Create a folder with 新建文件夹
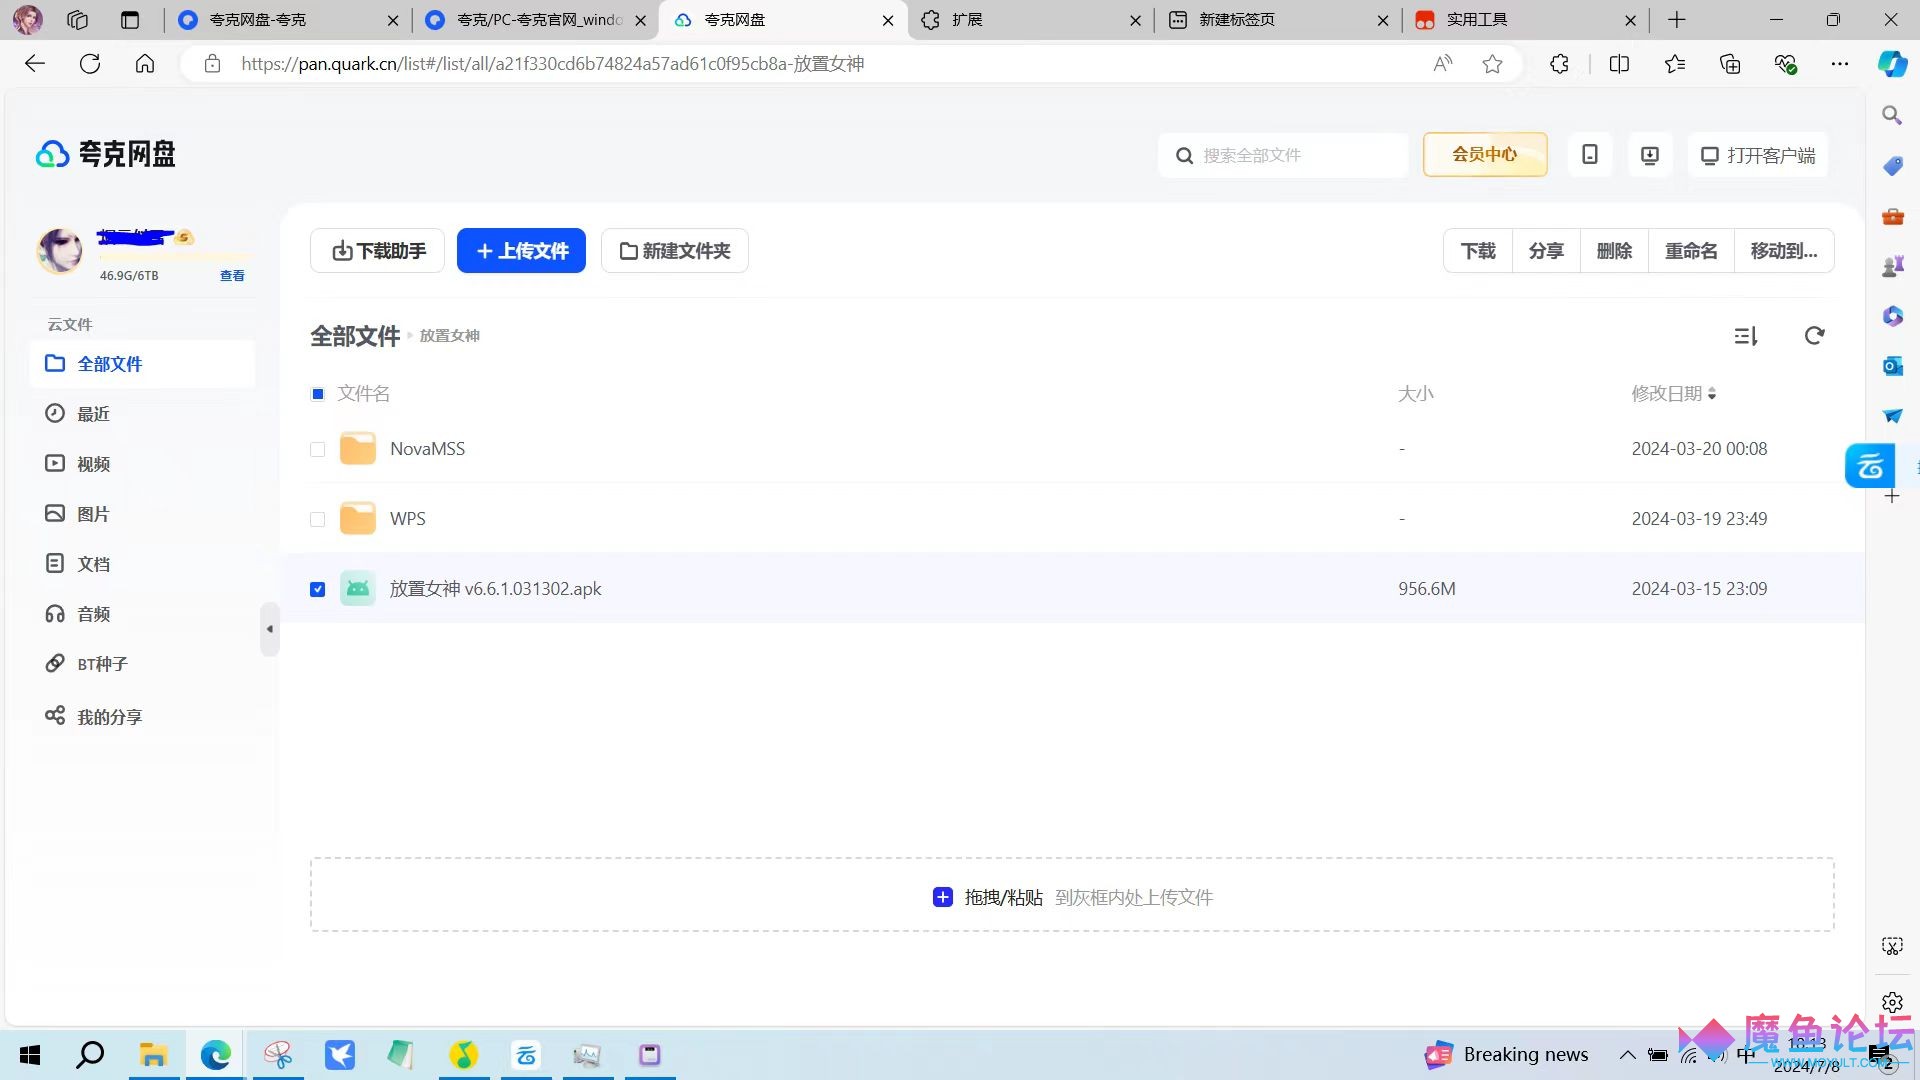The image size is (1920, 1080). point(675,251)
